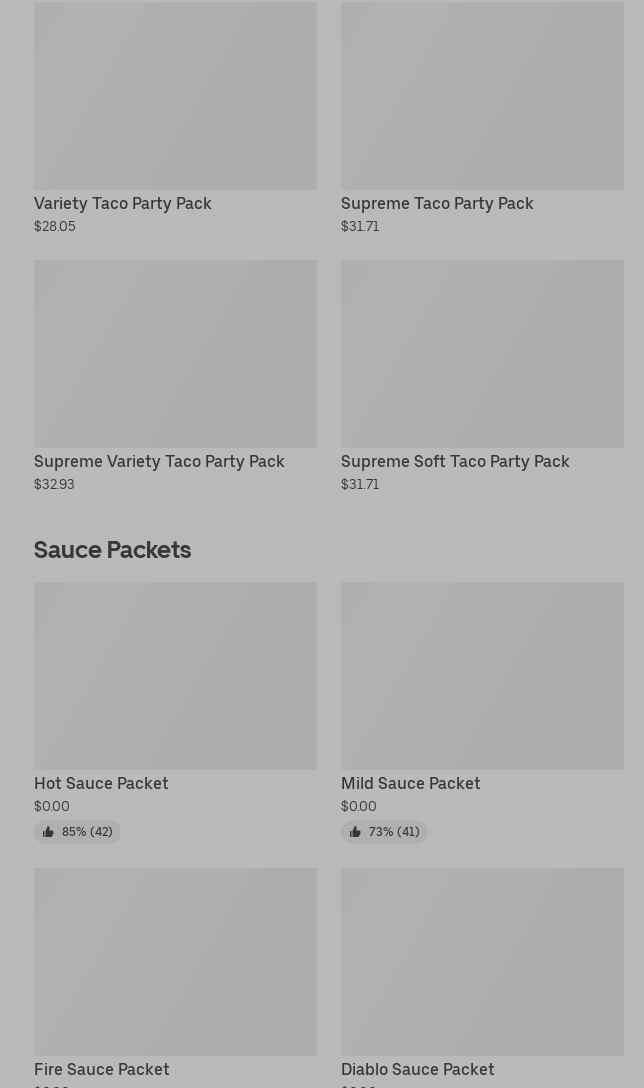Screen dimensions: 644x1088
Task: Choose the Fire Sauce Packet image
Action: pos(175,961)
